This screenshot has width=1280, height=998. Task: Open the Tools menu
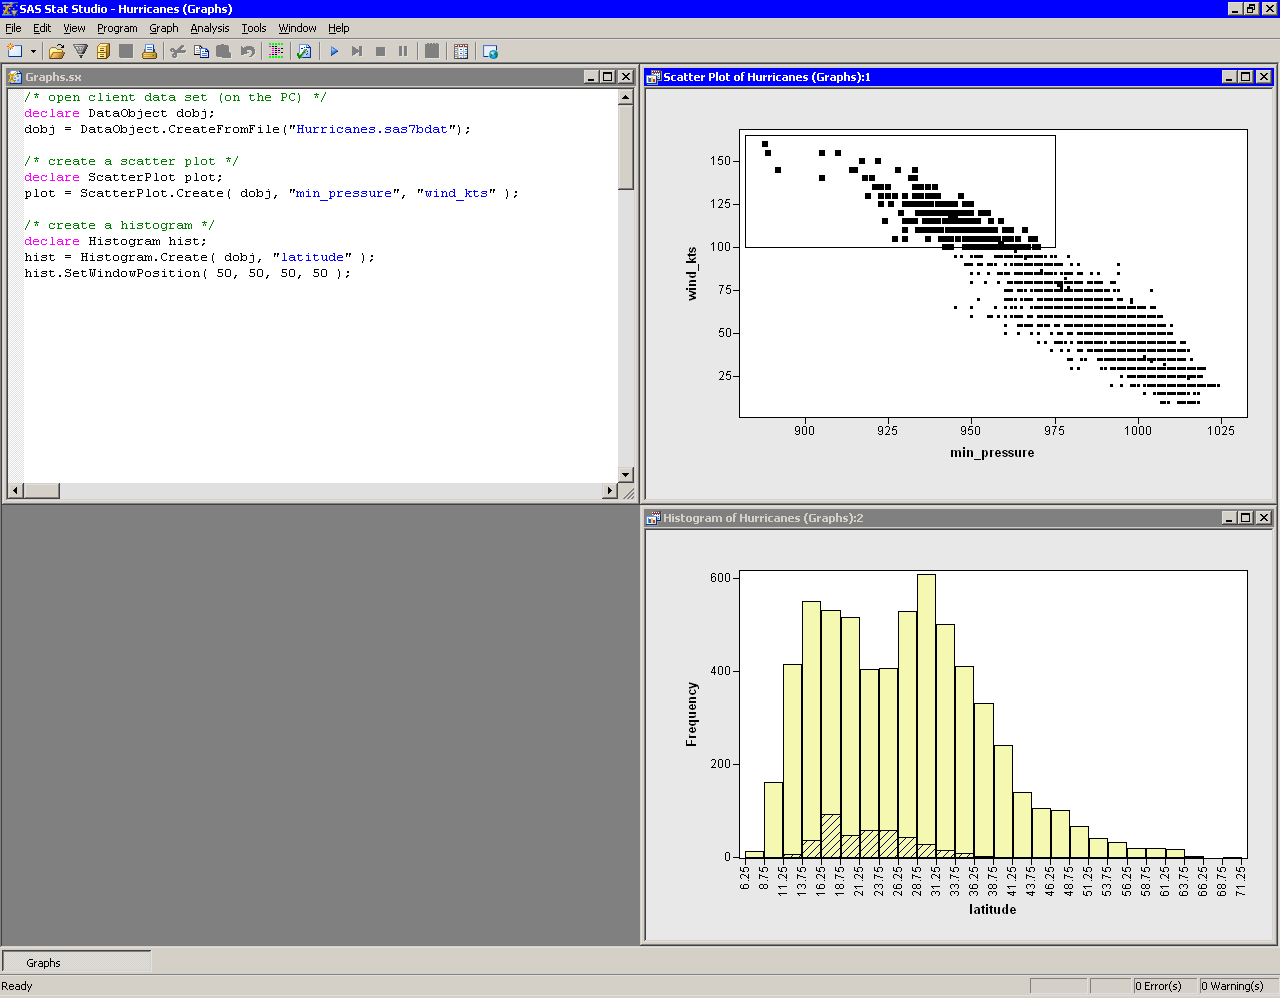click(x=254, y=28)
